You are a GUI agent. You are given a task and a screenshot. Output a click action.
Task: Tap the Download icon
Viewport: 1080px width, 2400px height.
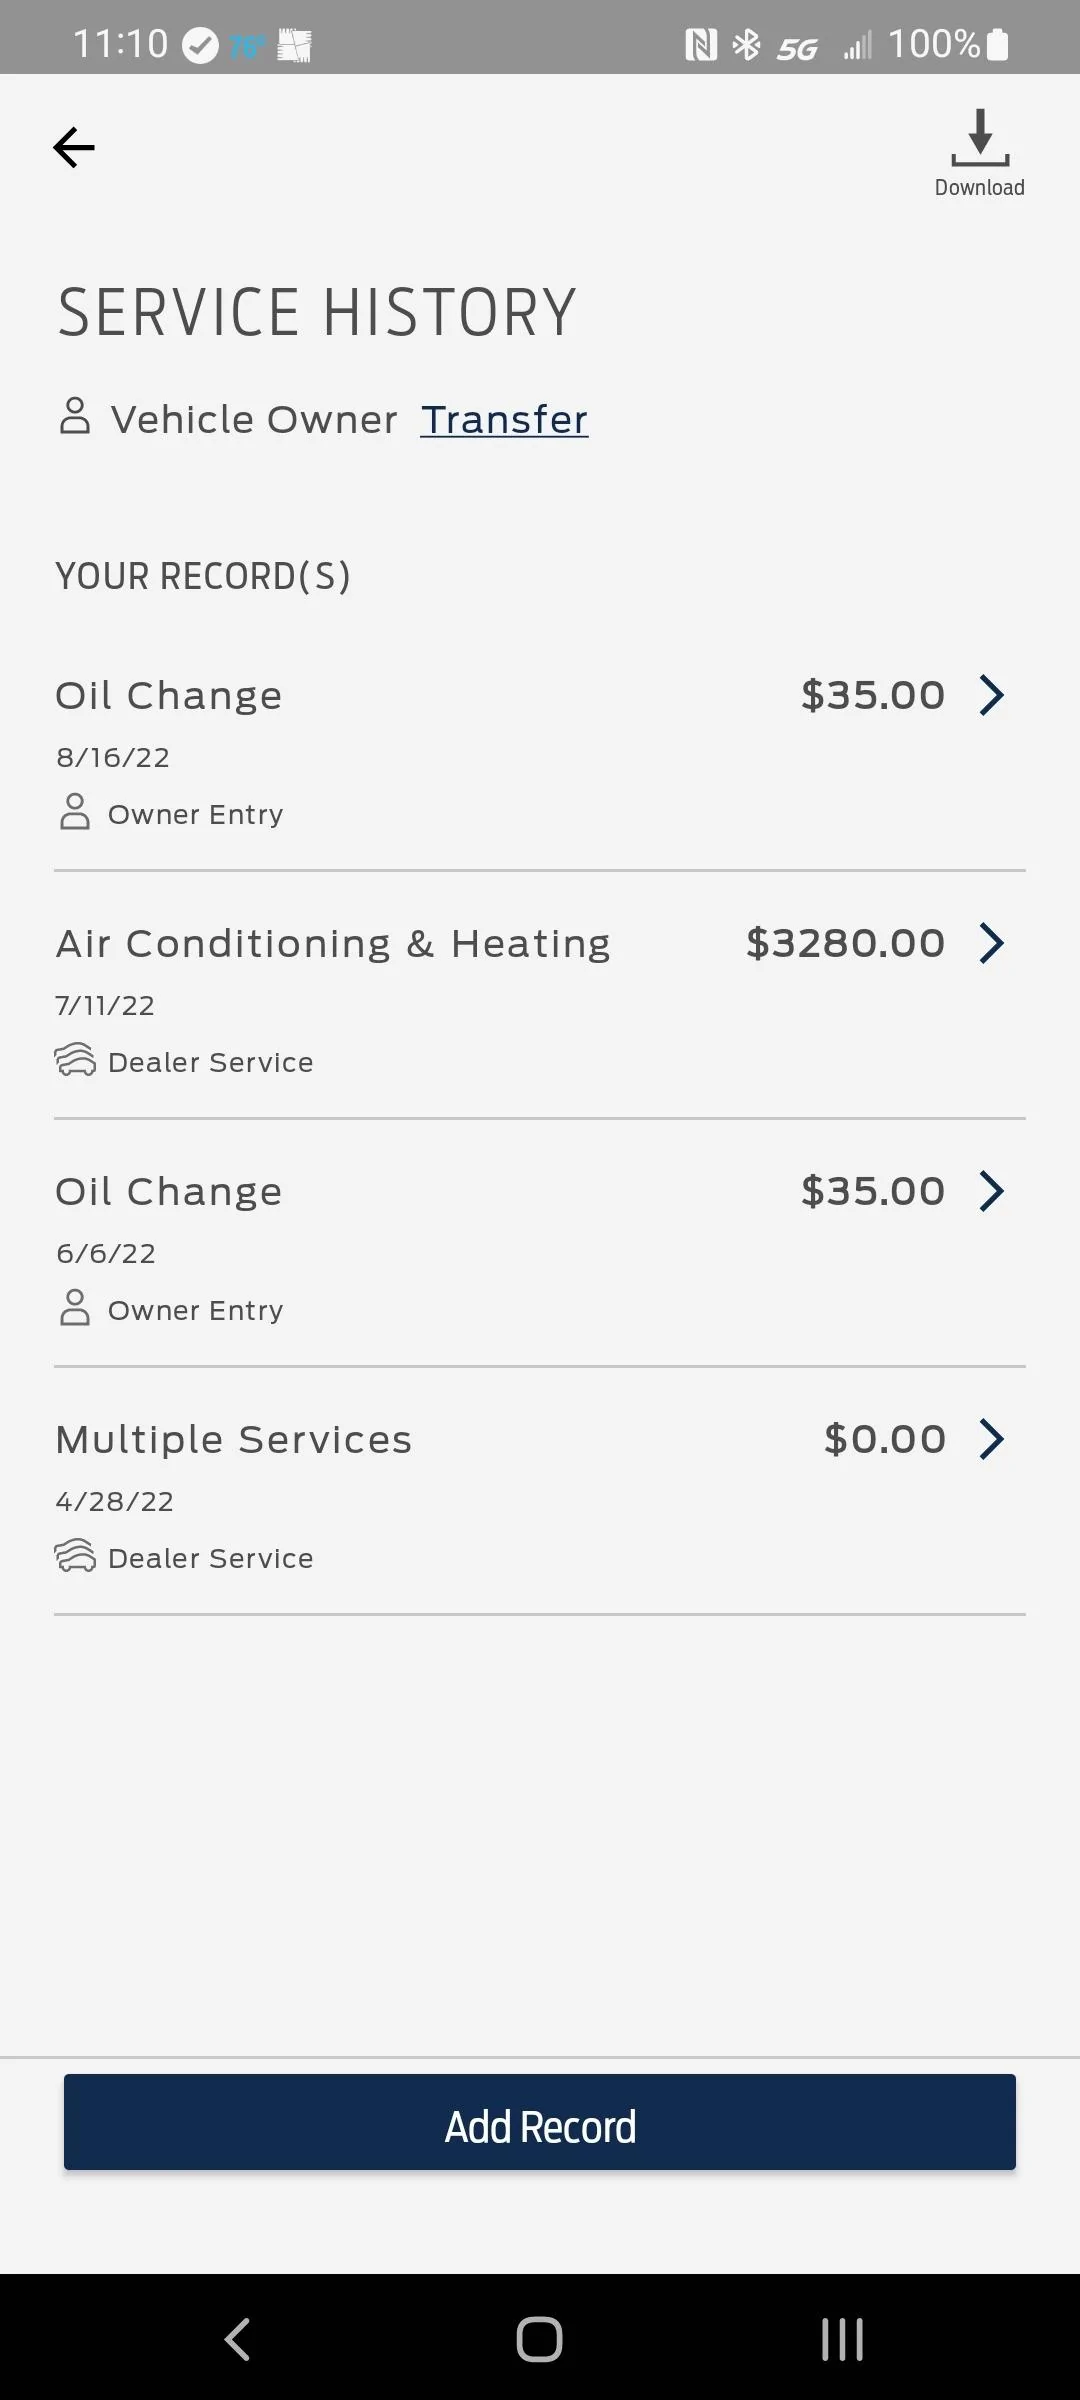[980, 140]
